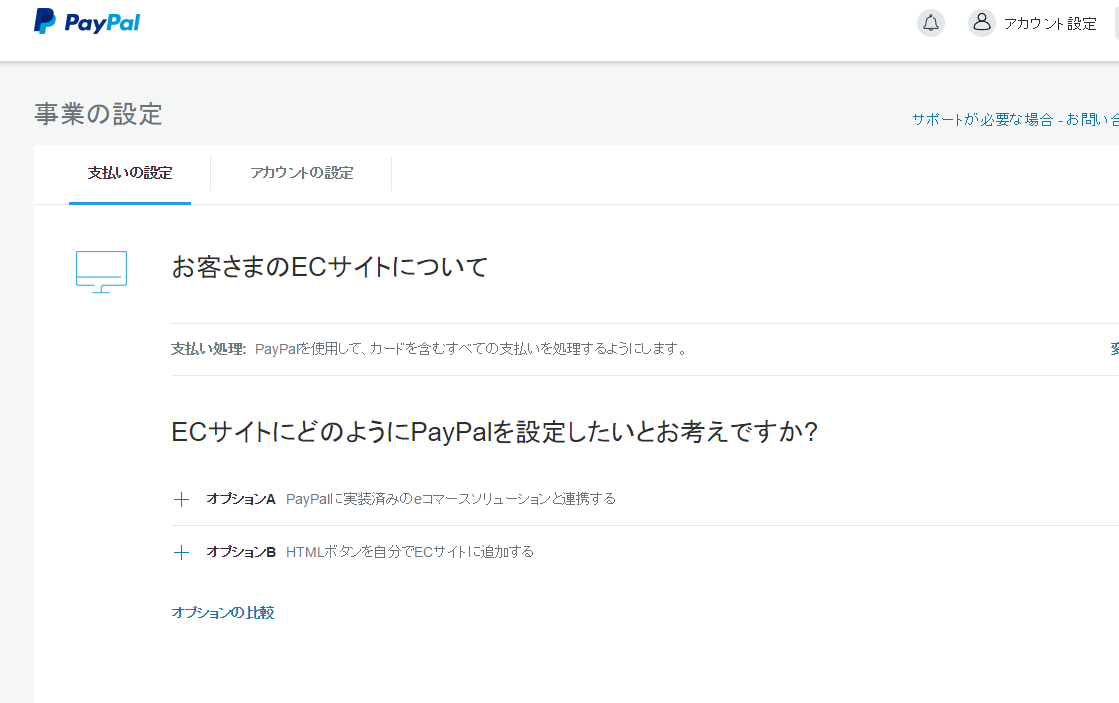The width and height of the screenshot is (1119, 703).
Task: Click the account profile avatar icon
Action: pos(982,23)
